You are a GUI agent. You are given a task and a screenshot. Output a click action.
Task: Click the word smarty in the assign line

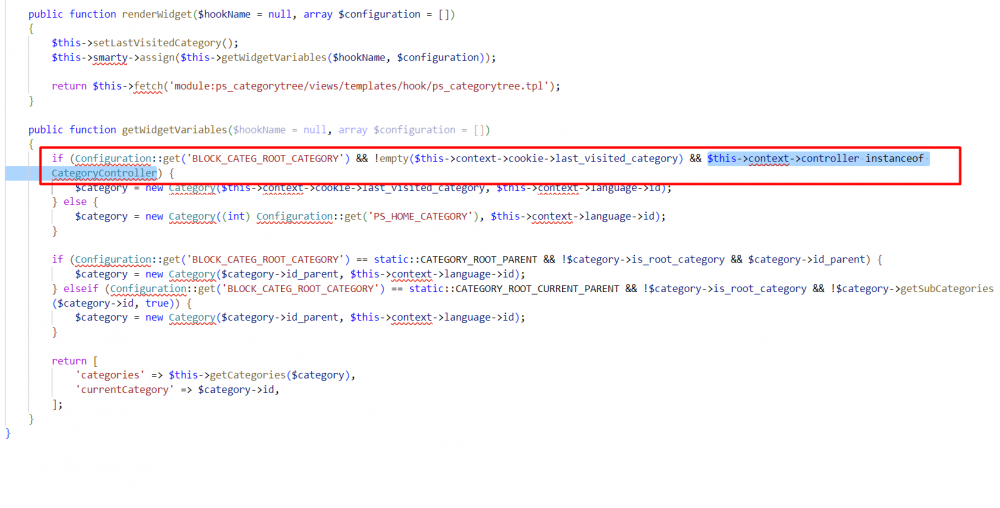pos(110,57)
